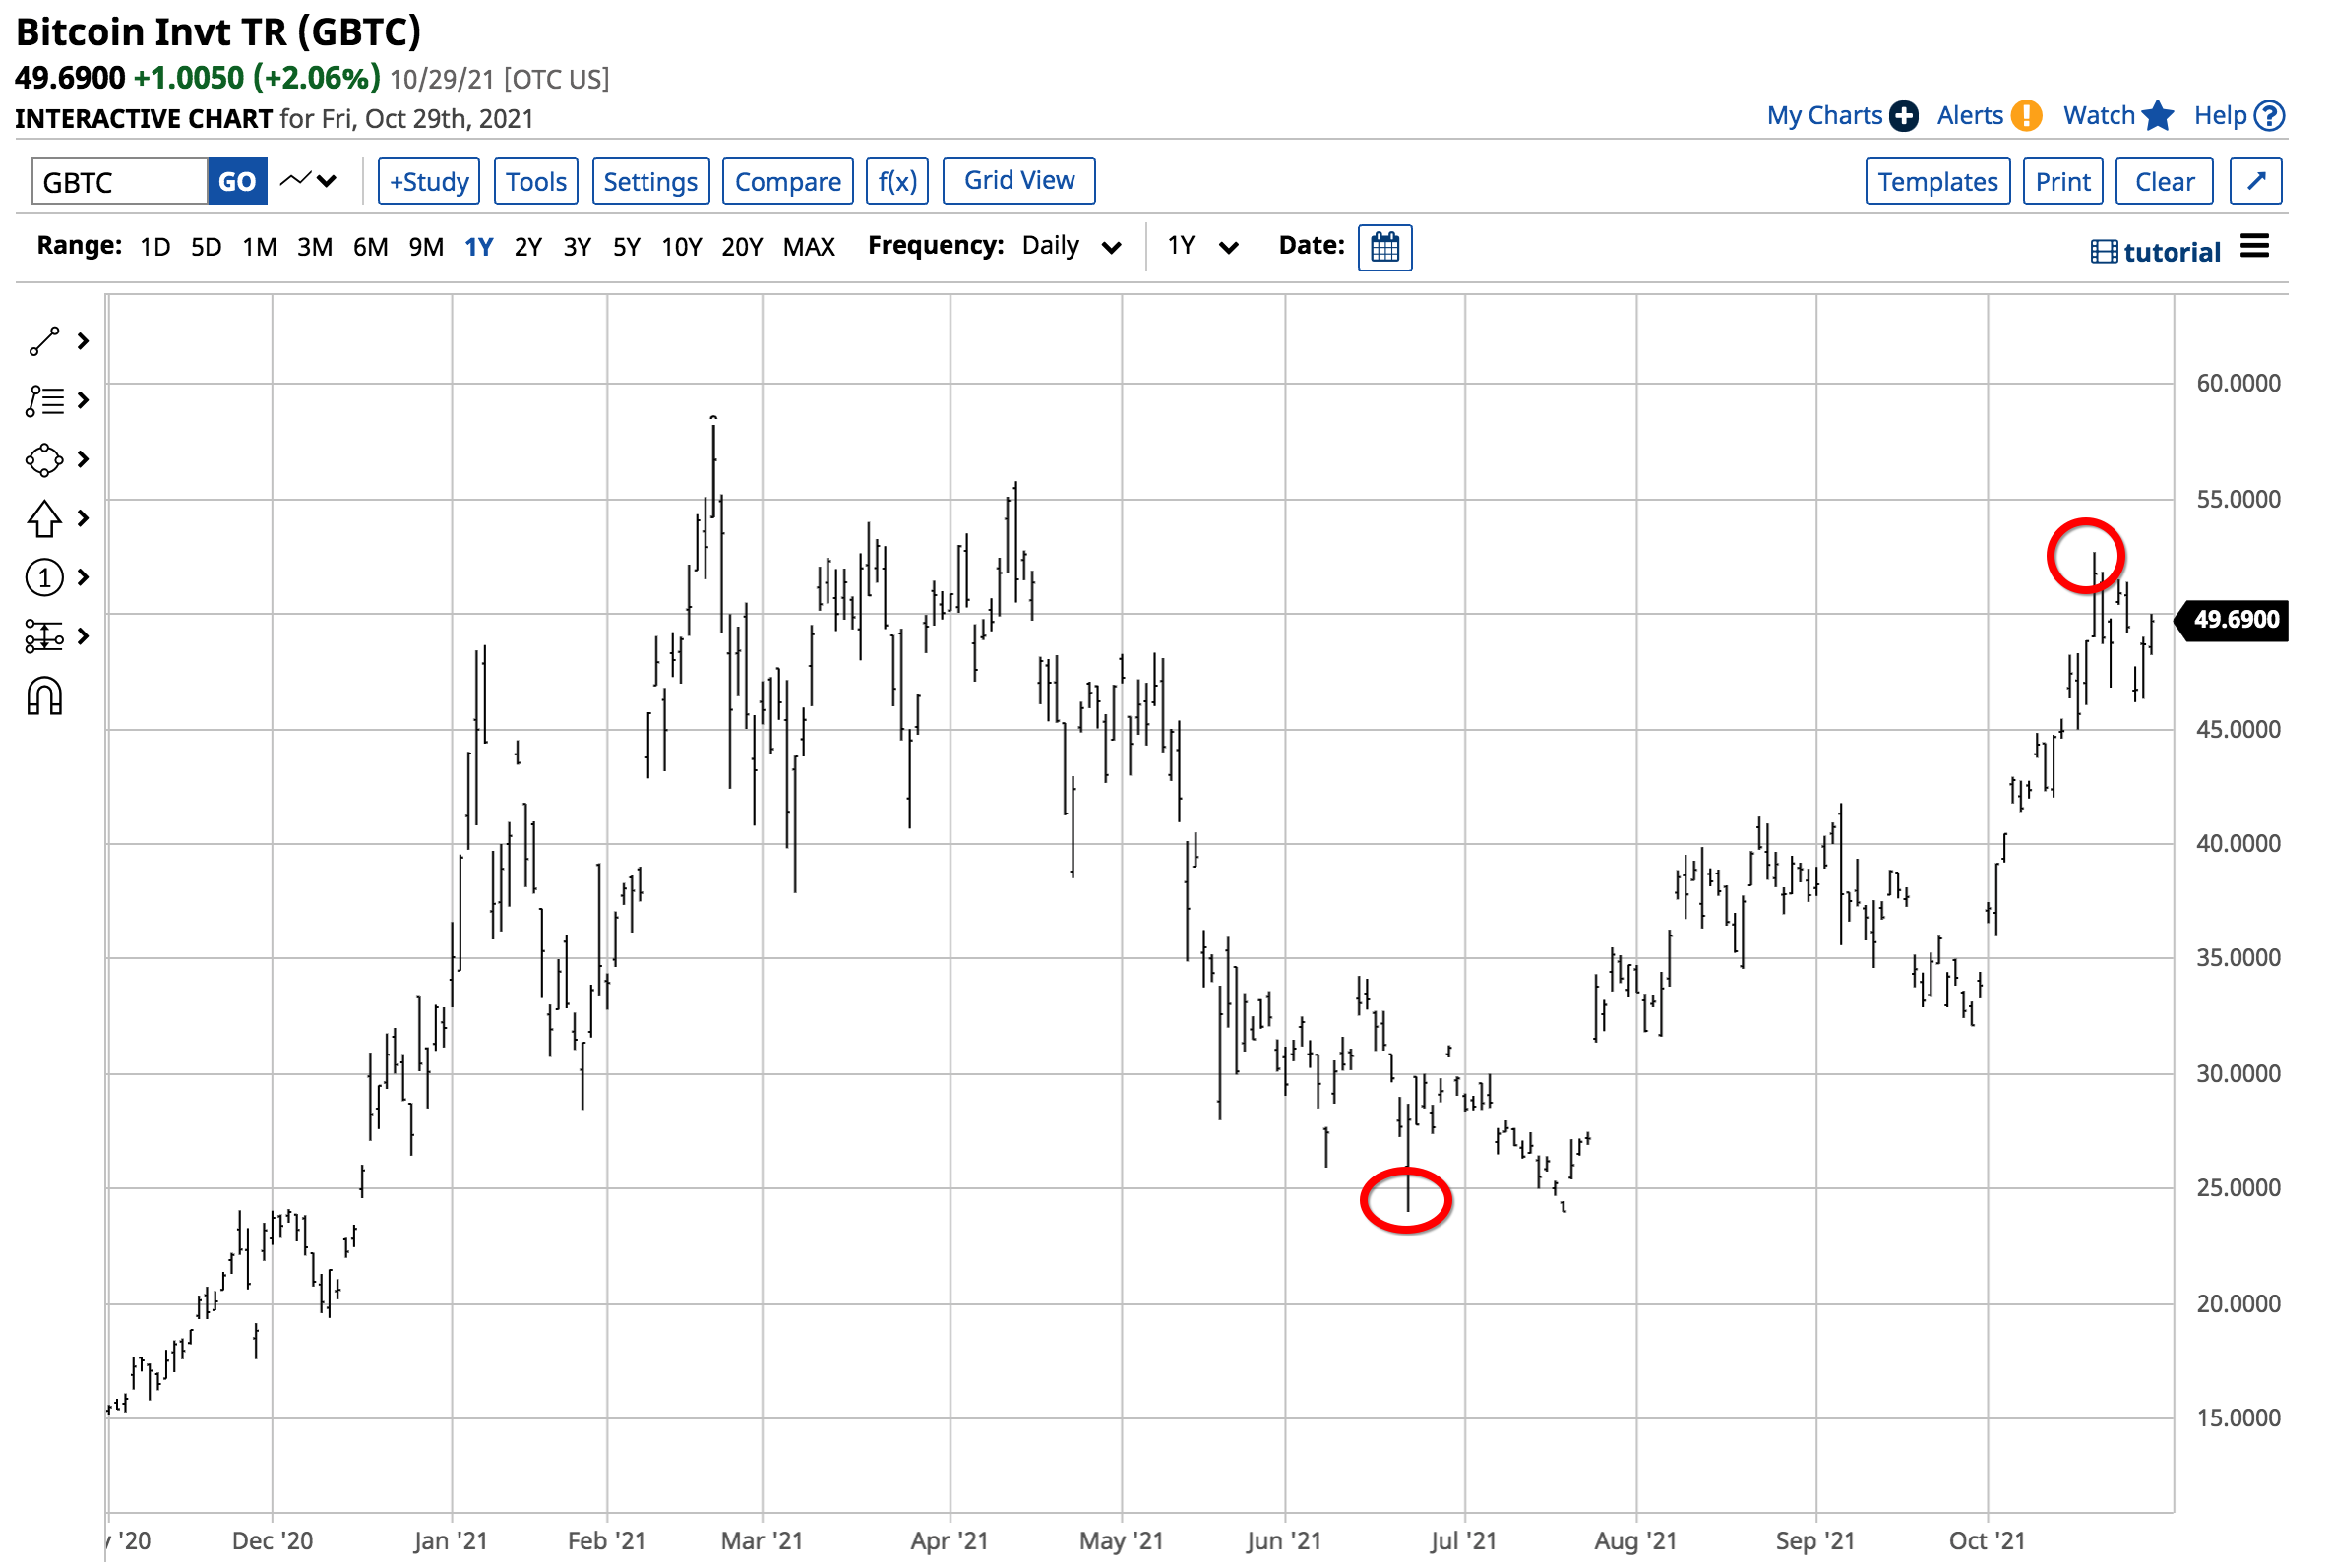This screenshot has height=1568, width=2330.
Task: Select the 10Y range
Action: point(682,247)
